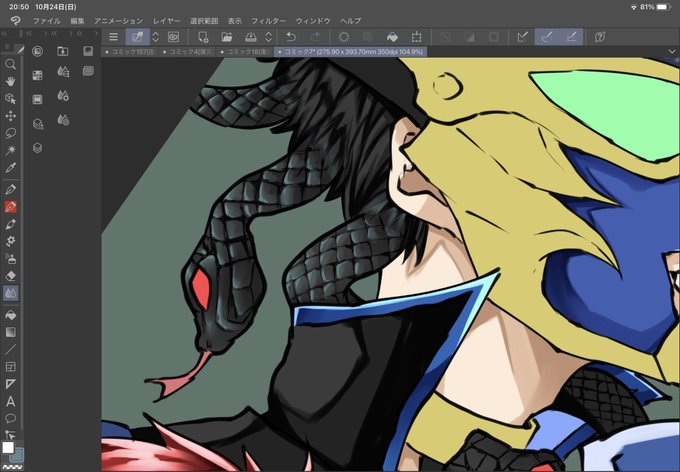Select the Operation object tool
Viewport: 680px width, 472px height.
click(x=10, y=99)
